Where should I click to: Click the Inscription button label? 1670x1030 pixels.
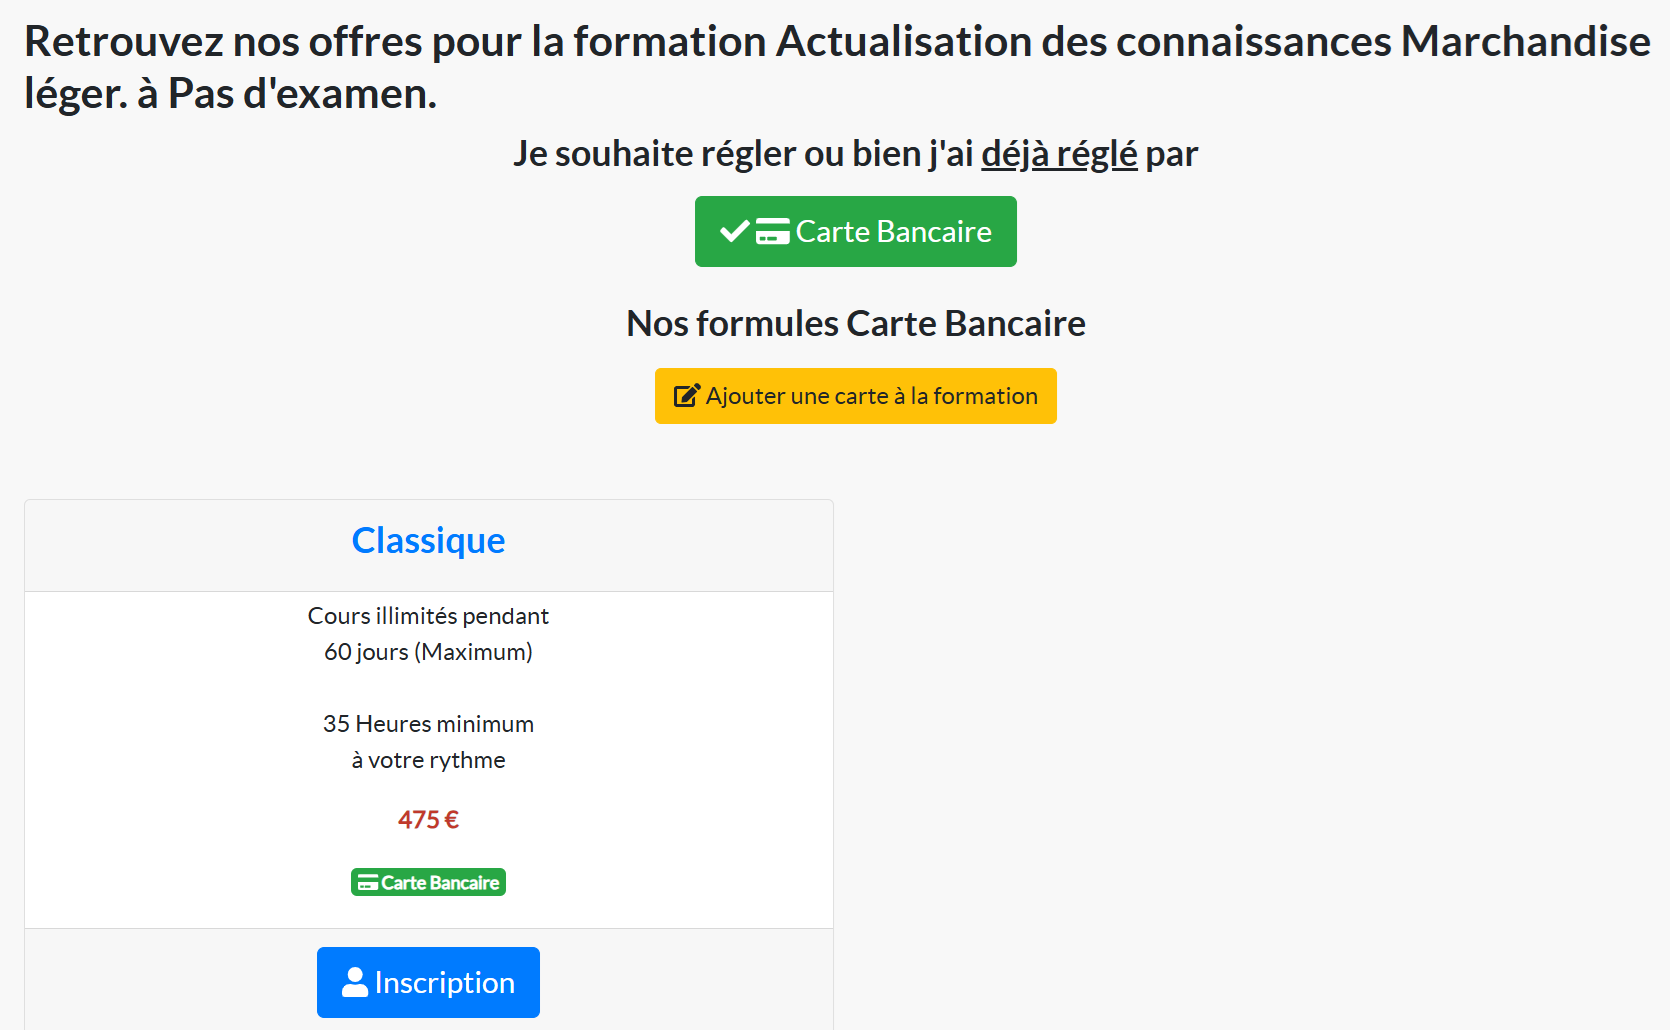point(444,983)
